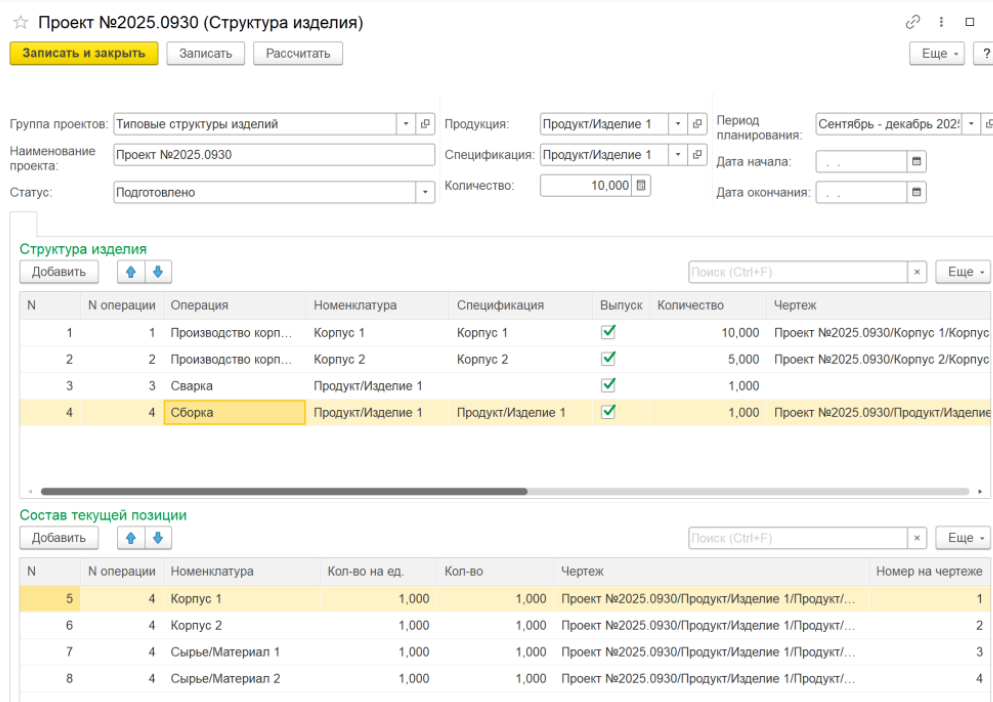The width and height of the screenshot is (993, 702).
Task: Move composition row down with blue arrow
Action: 158,538
